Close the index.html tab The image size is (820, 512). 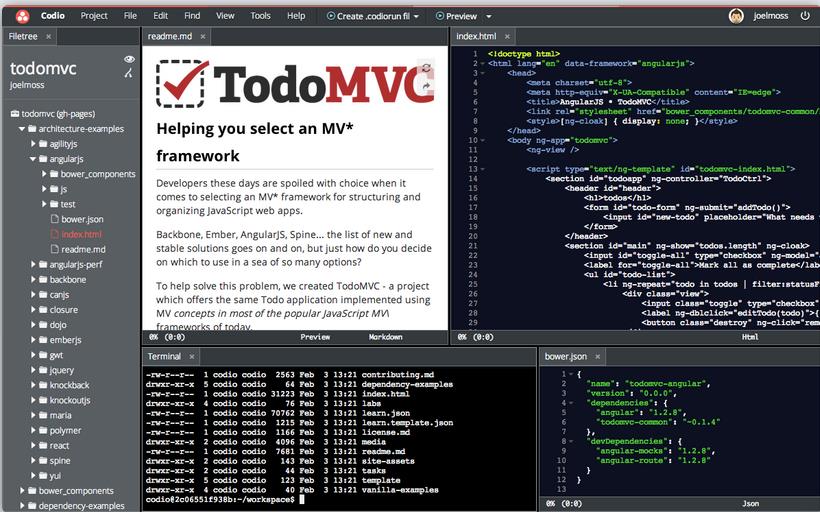[x=507, y=37]
